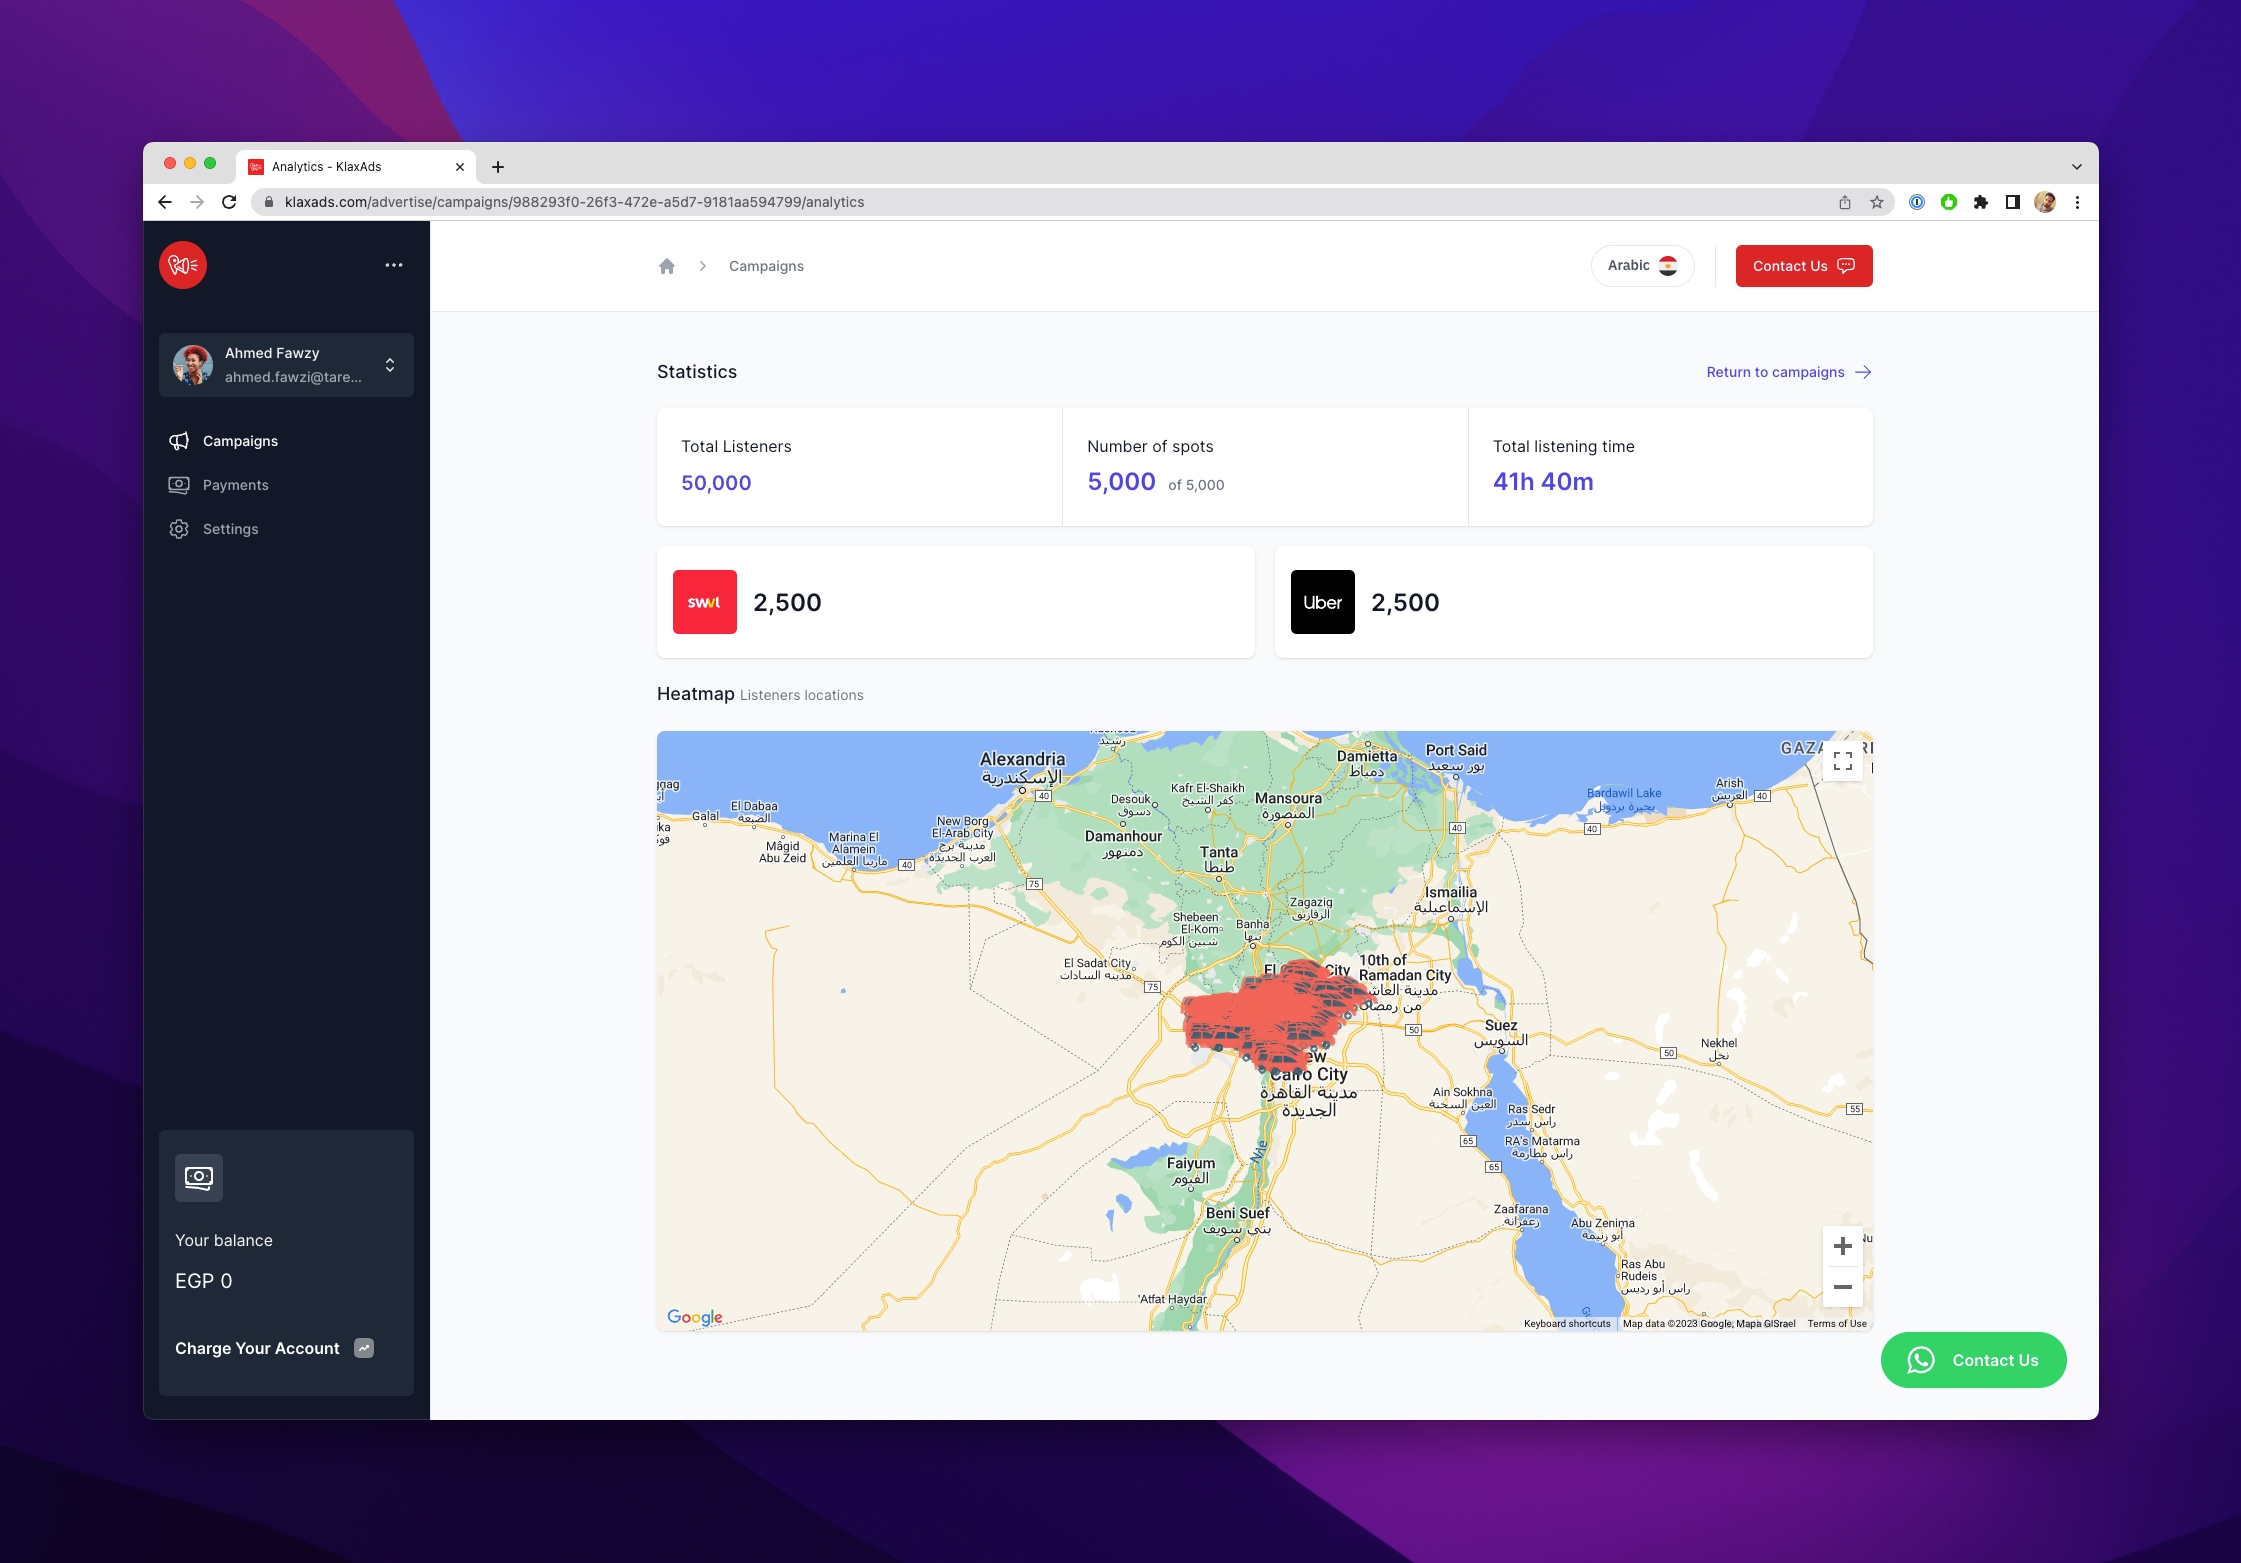Open the tab search dropdown chevron
The height and width of the screenshot is (1563, 2241).
click(x=2077, y=167)
